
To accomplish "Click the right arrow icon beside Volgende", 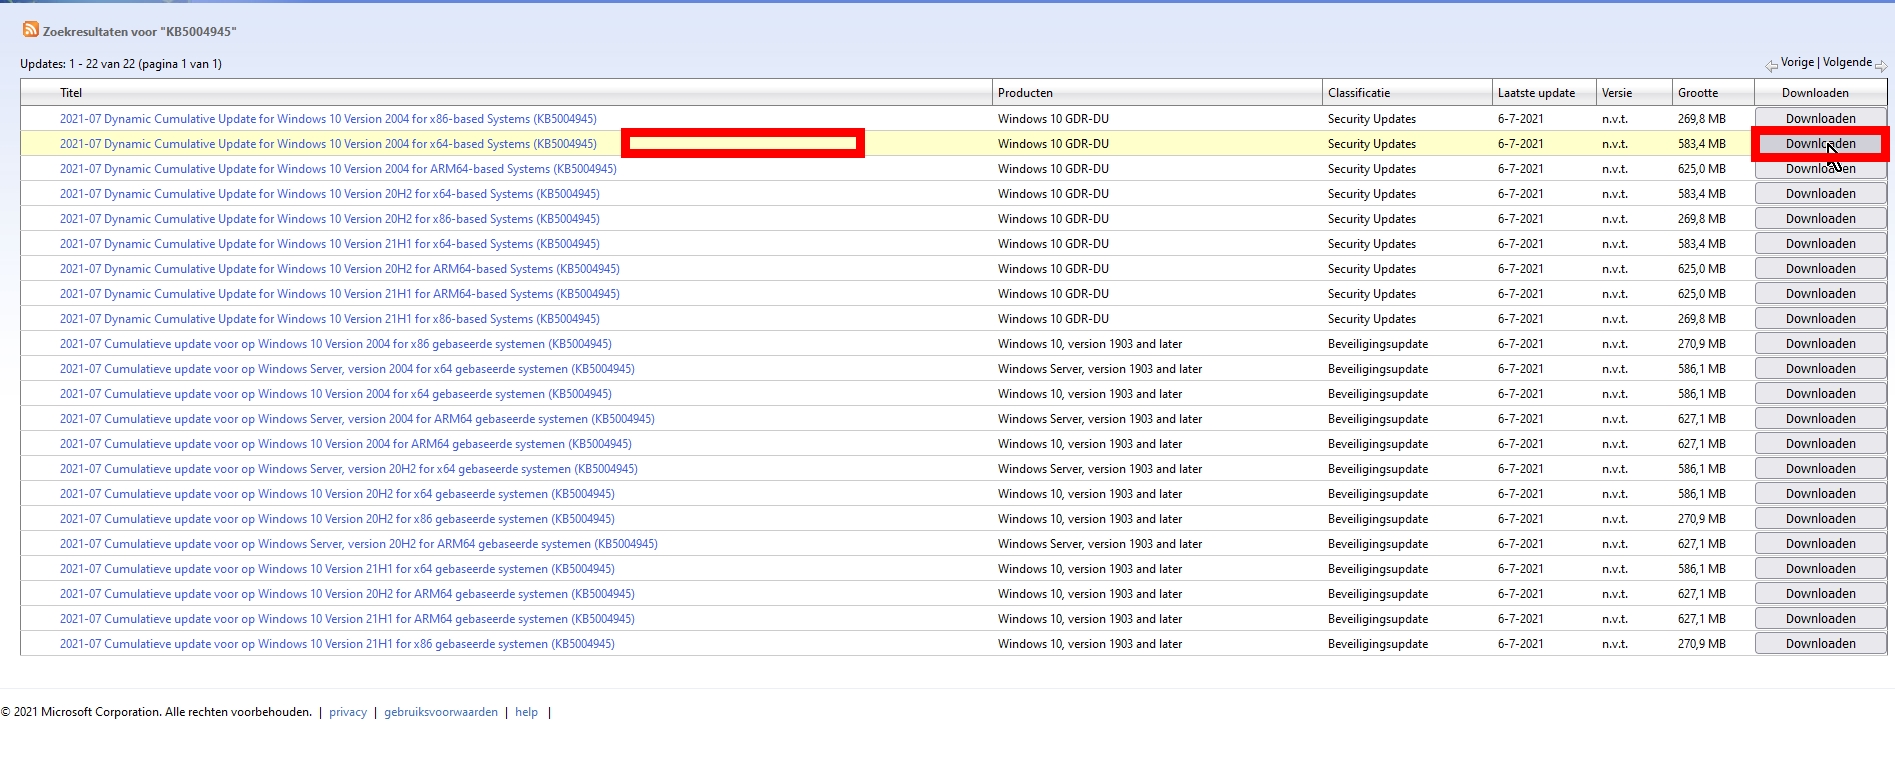I will [1881, 66].
